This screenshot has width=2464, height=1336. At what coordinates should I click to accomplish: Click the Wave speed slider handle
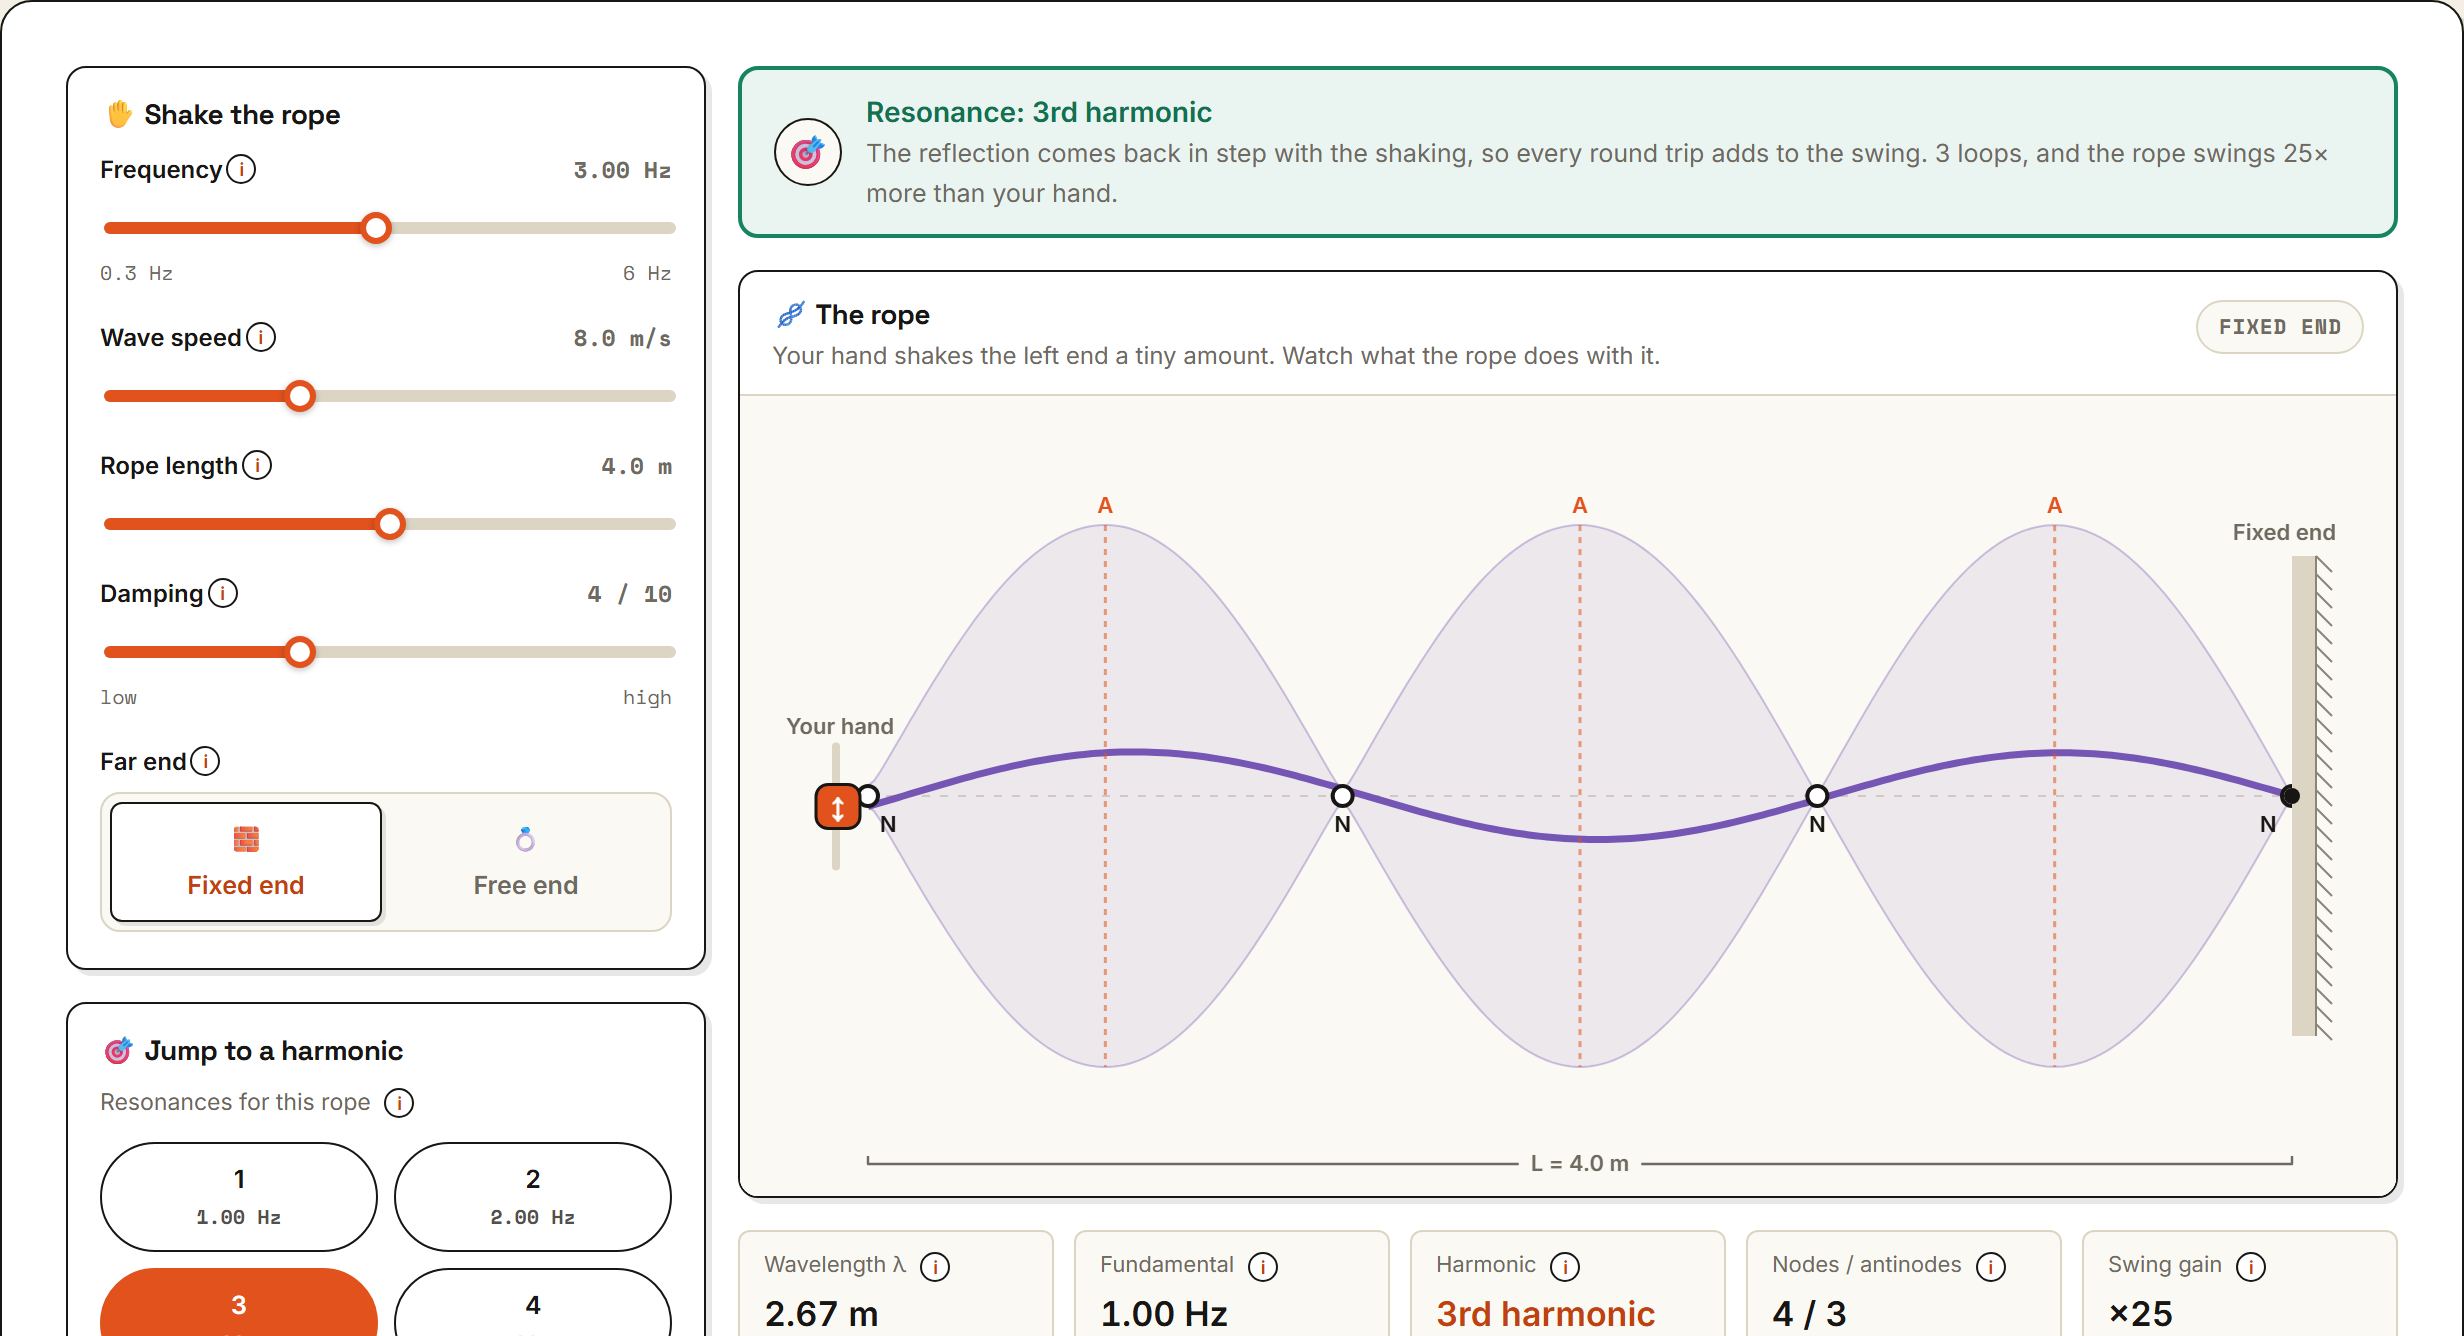(x=300, y=396)
